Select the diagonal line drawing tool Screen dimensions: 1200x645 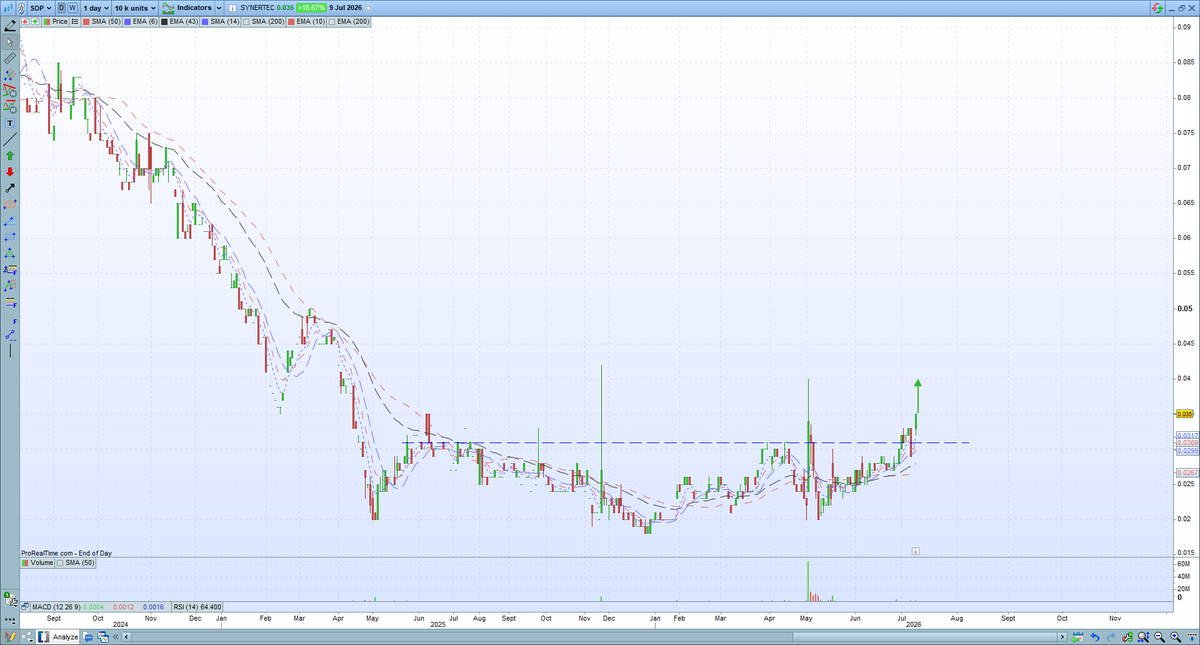(10, 140)
